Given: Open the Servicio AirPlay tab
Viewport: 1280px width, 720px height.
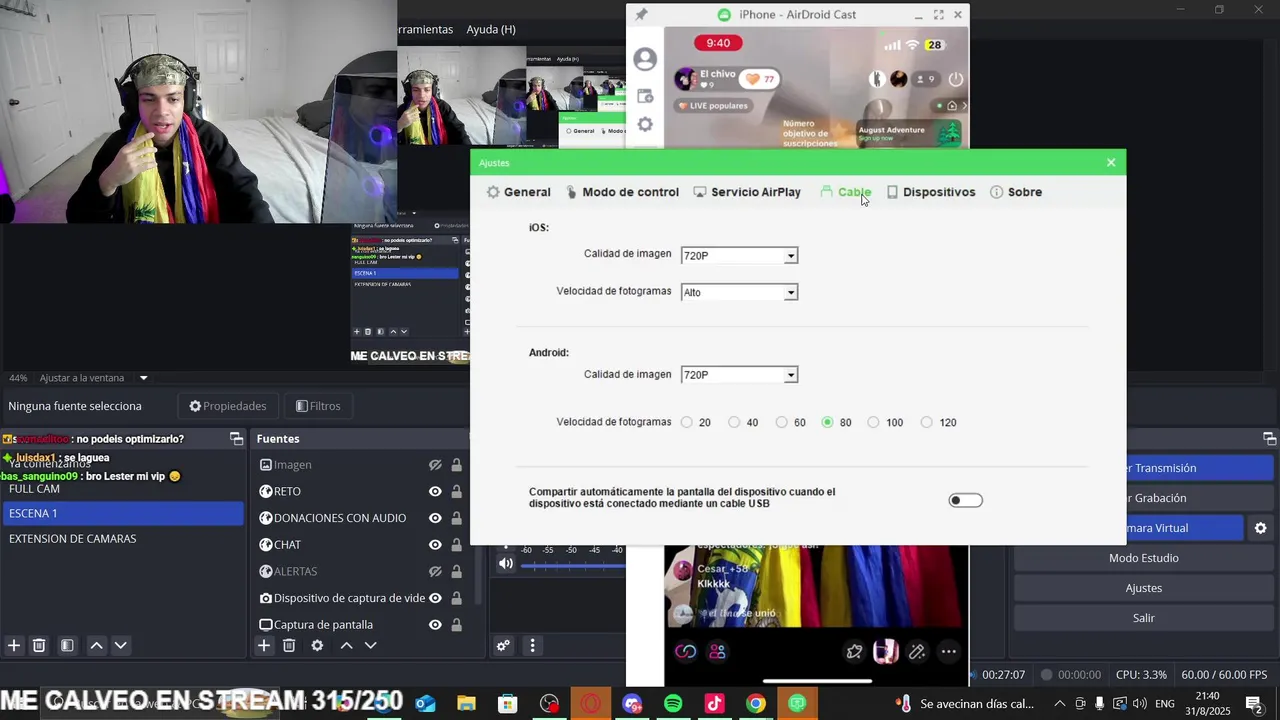Looking at the screenshot, I should click(x=747, y=192).
